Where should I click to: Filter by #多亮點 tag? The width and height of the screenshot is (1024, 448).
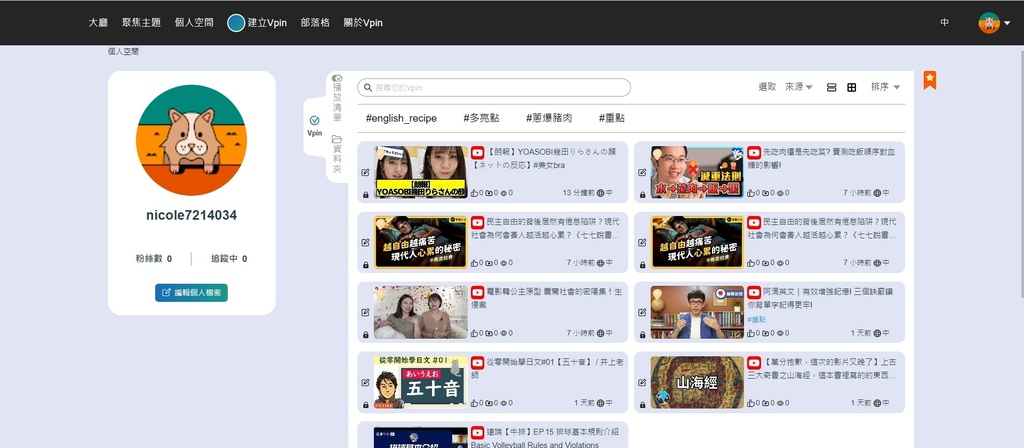point(481,118)
